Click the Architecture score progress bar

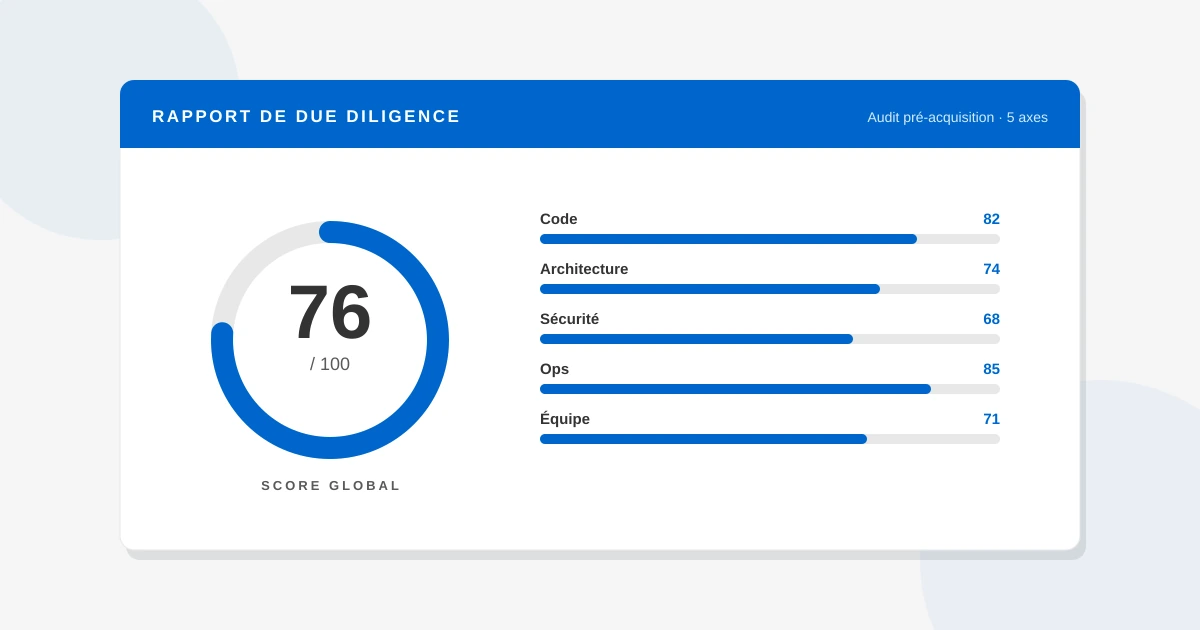coord(770,289)
